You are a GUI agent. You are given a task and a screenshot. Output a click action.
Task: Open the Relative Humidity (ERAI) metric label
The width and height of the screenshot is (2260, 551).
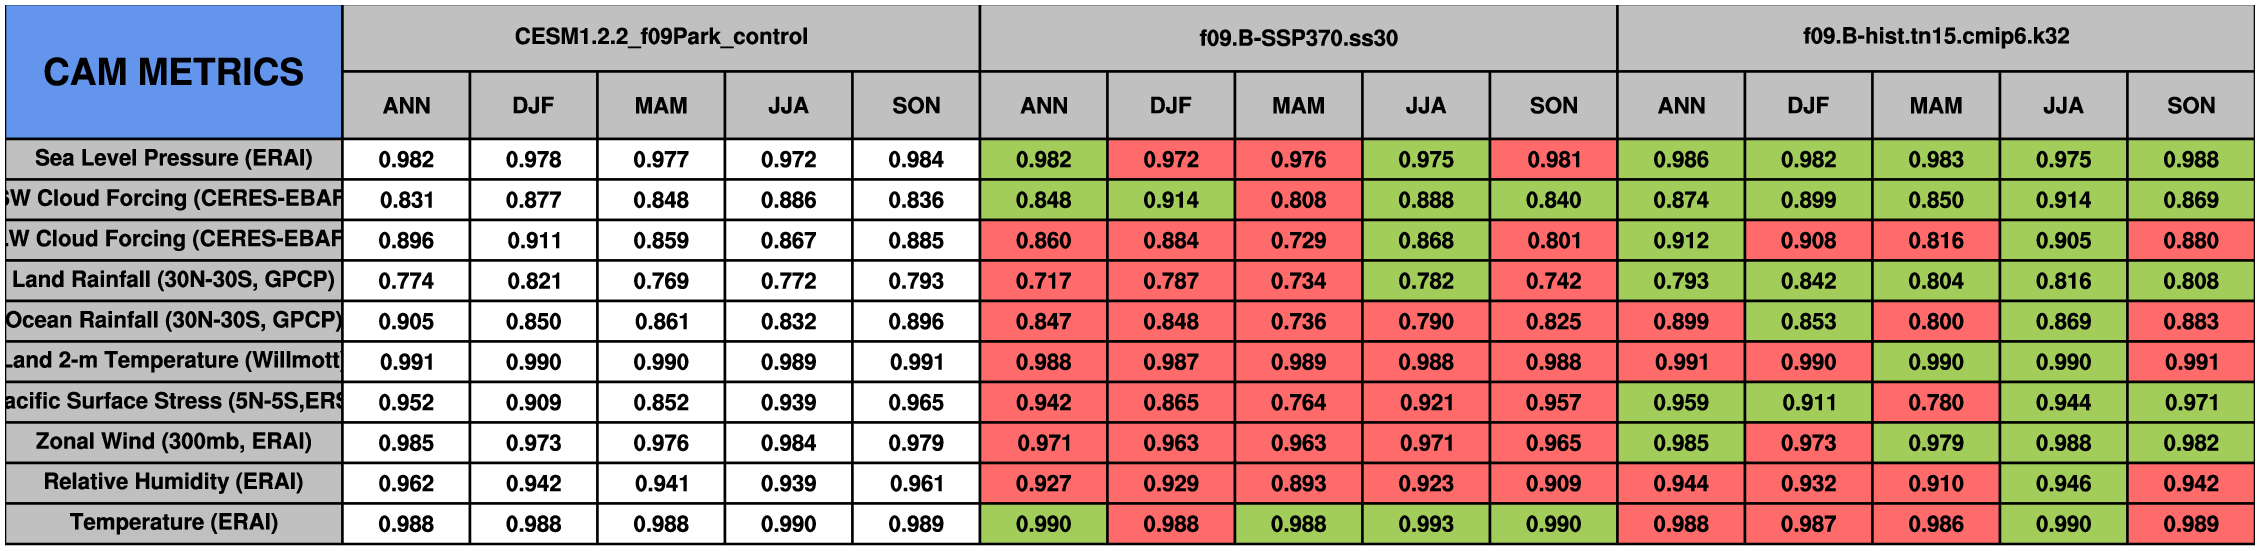point(173,482)
